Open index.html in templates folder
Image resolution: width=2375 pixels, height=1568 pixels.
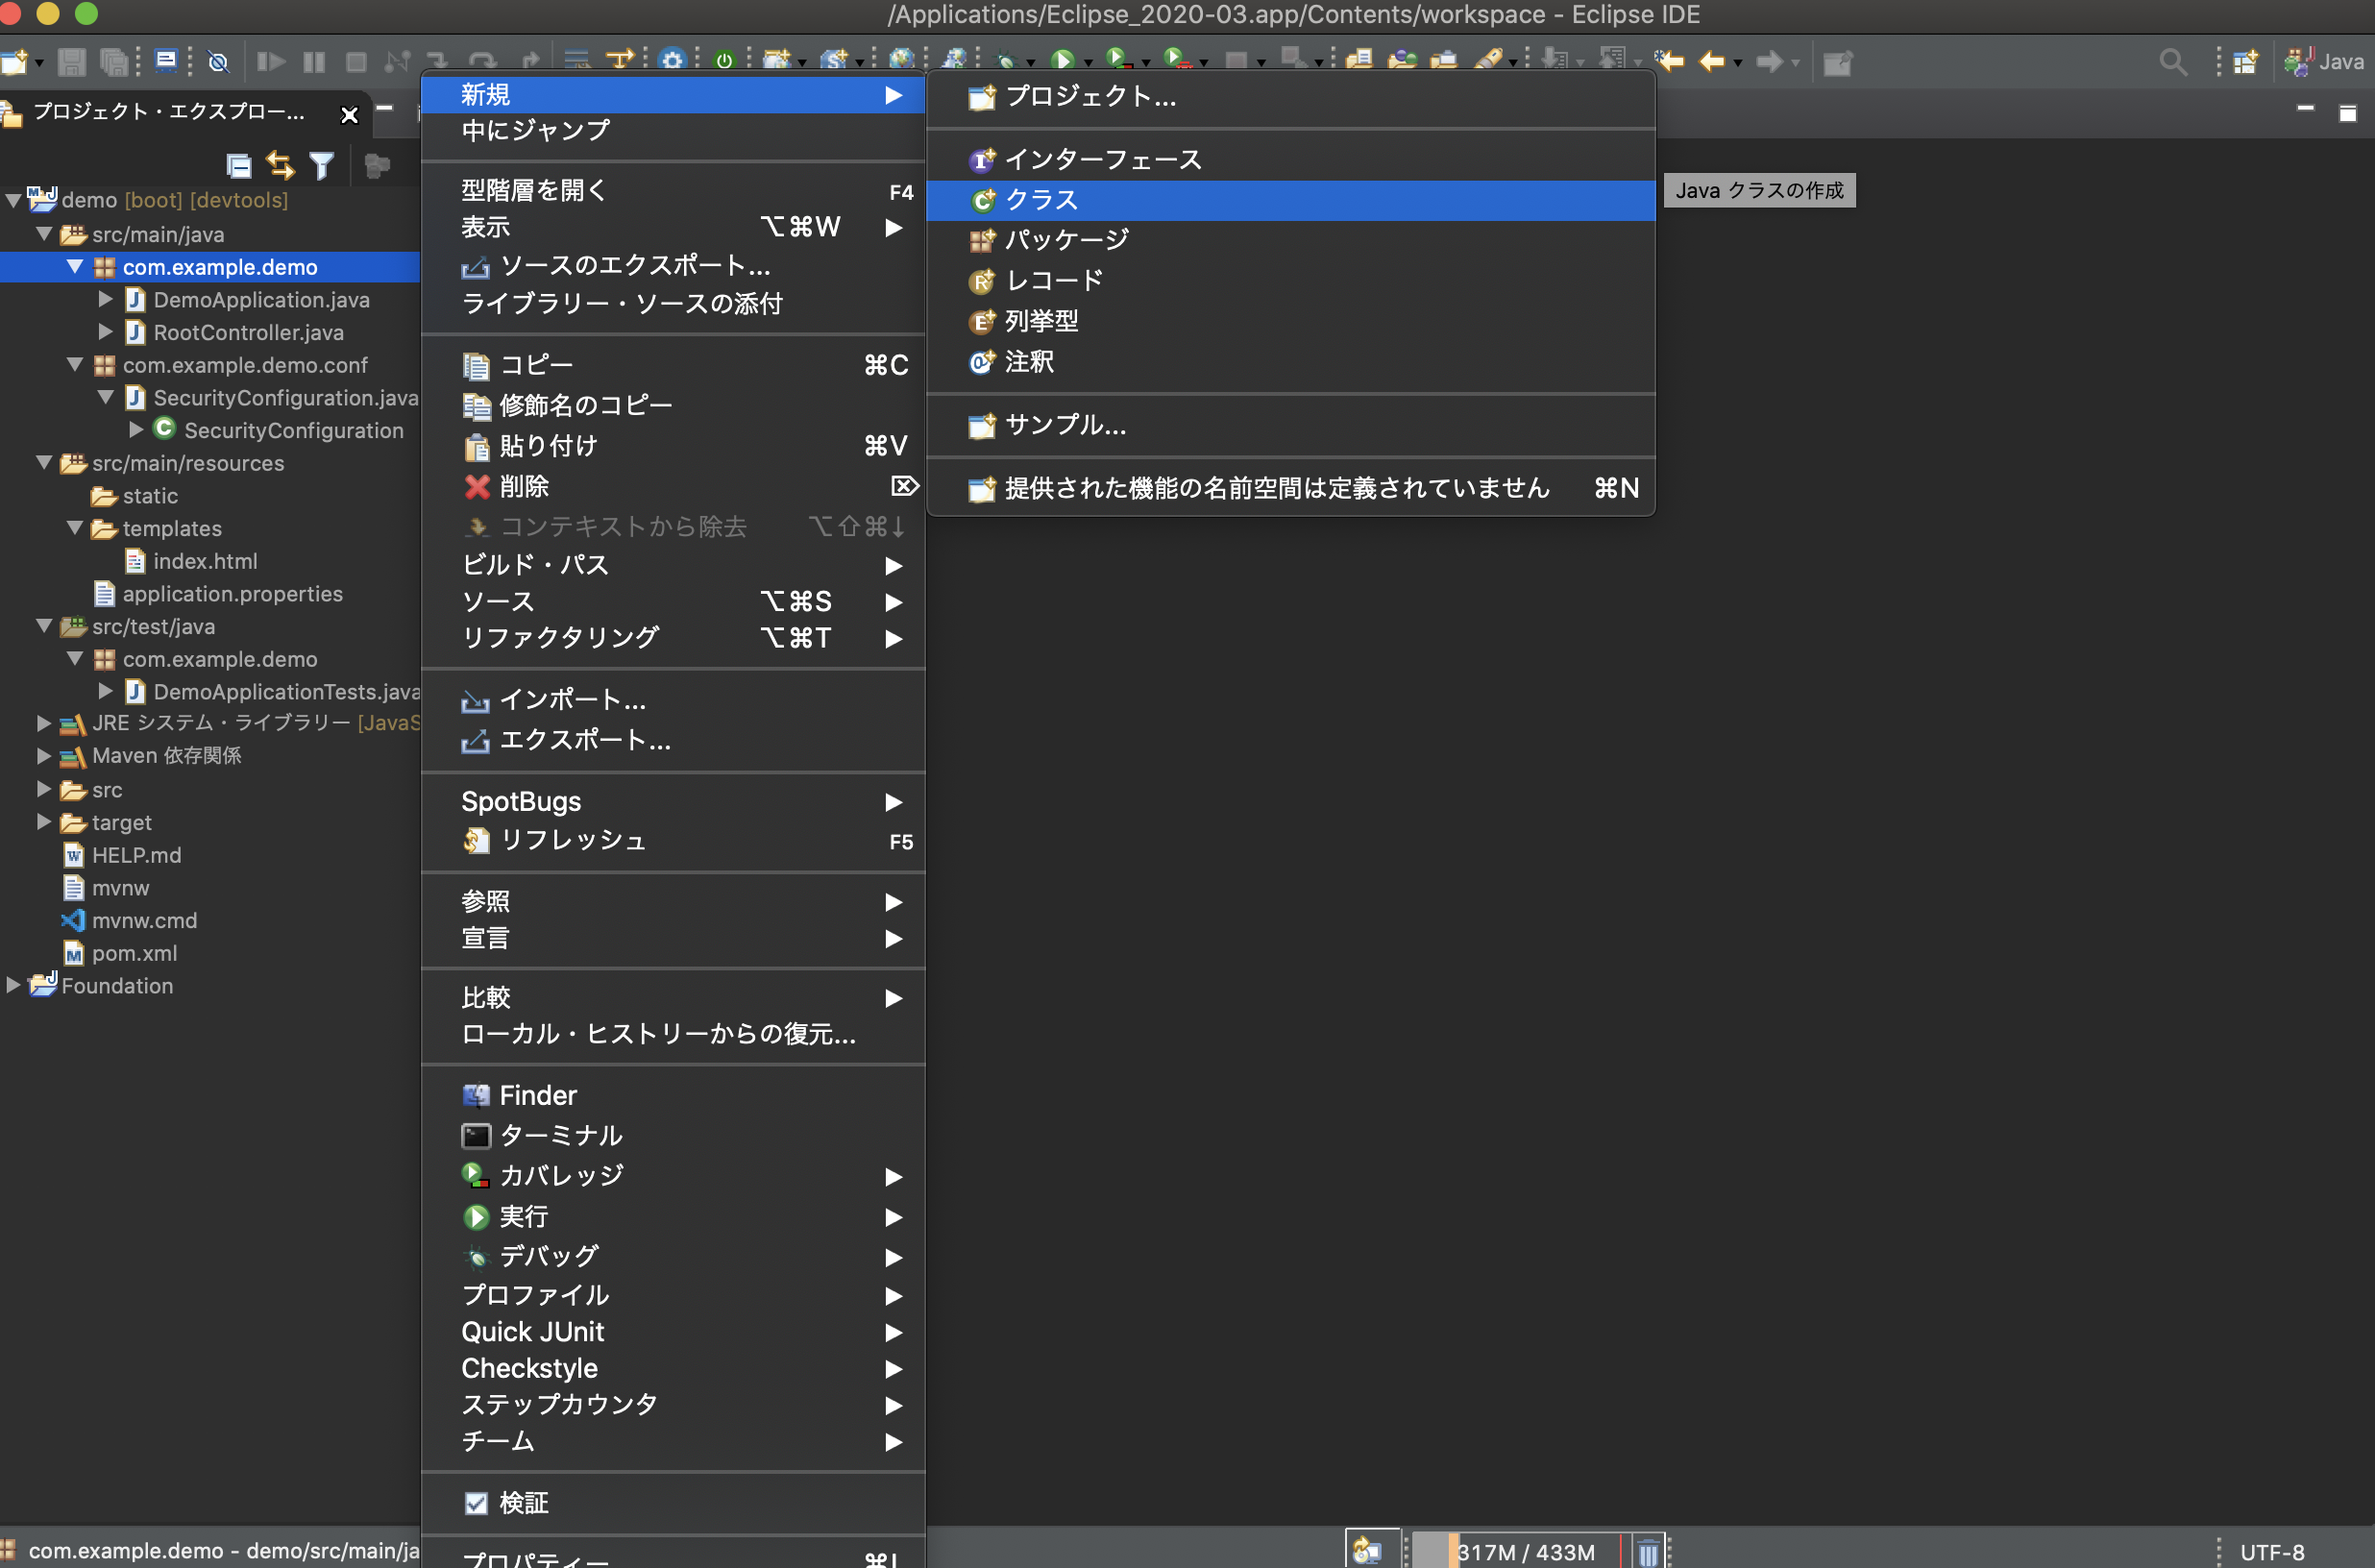coord(205,561)
